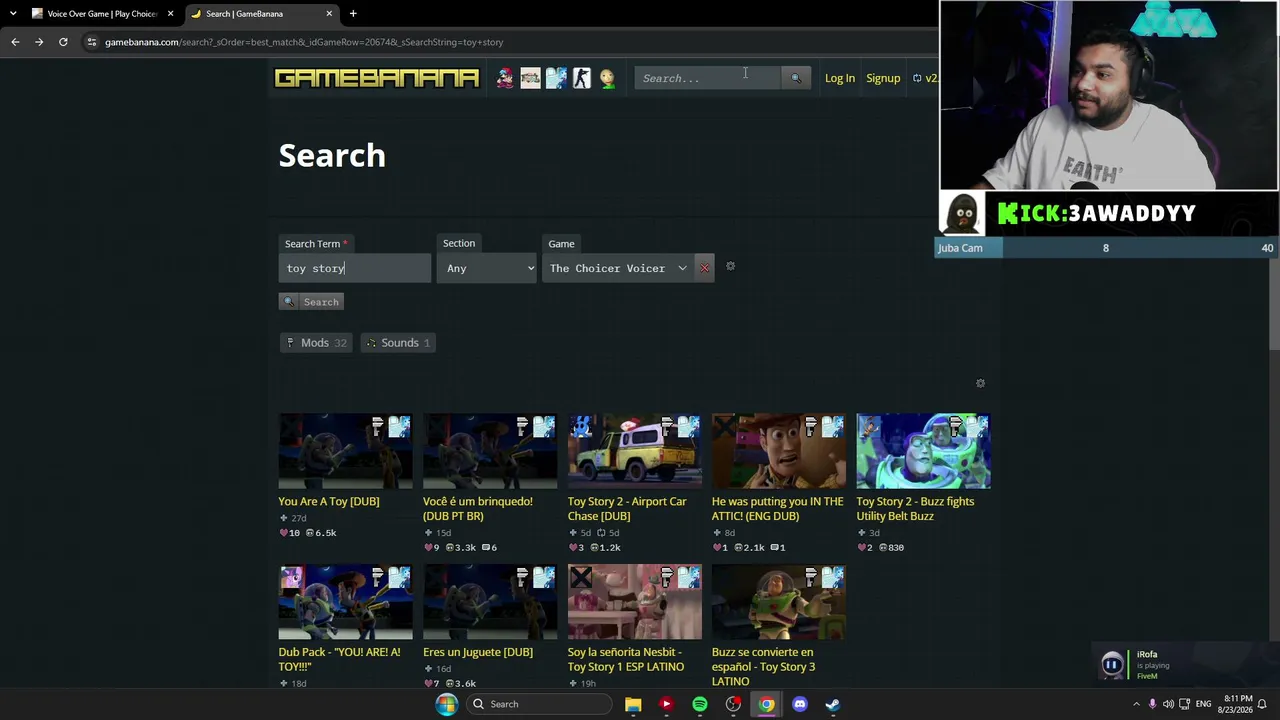Viewport: 1280px width, 720px height.
Task: Click the Search submit button
Action: [312, 302]
